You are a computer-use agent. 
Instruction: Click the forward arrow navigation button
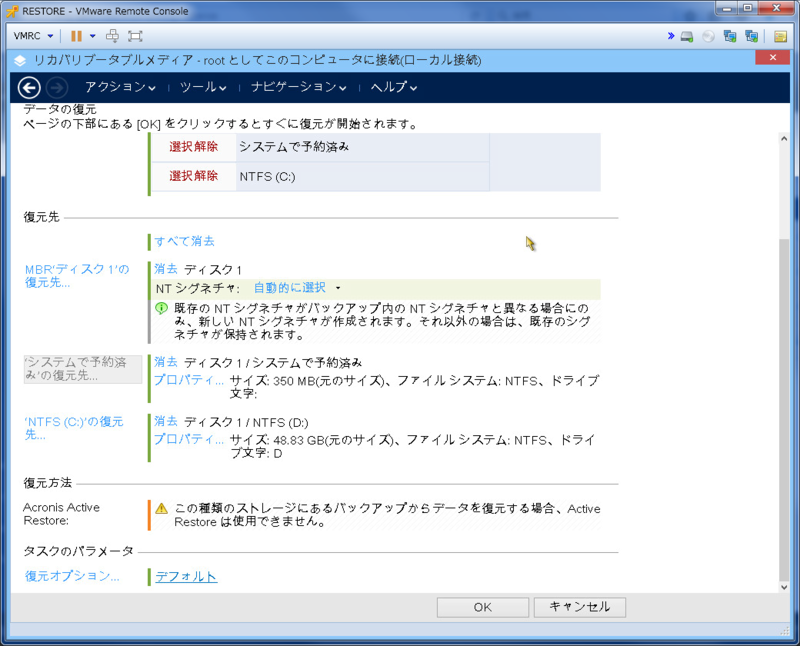(57, 87)
